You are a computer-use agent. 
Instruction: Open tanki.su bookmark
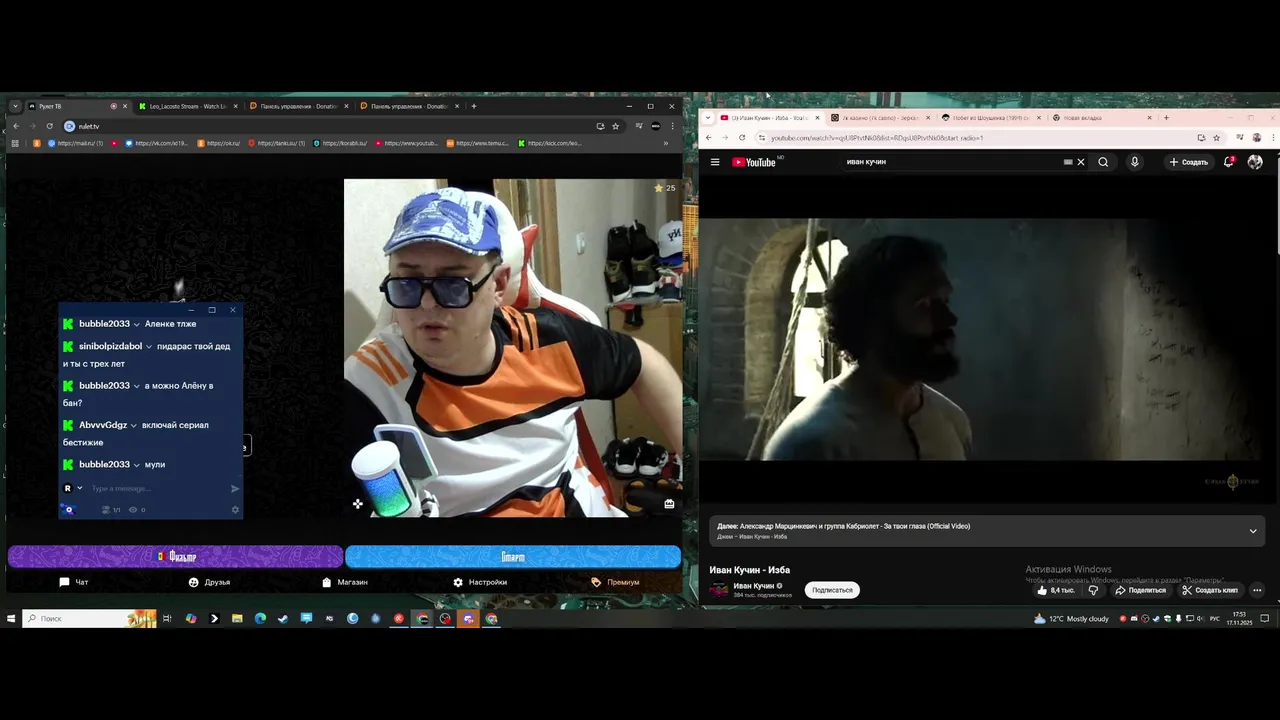(278, 143)
